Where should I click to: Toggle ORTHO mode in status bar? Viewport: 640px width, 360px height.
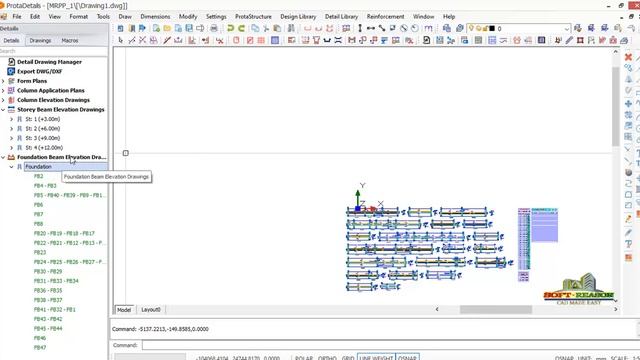coord(327,358)
